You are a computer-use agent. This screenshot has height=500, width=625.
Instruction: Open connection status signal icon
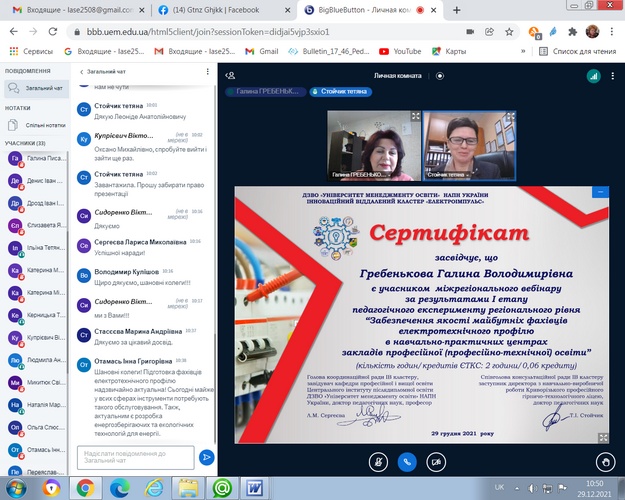pos(594,76)
